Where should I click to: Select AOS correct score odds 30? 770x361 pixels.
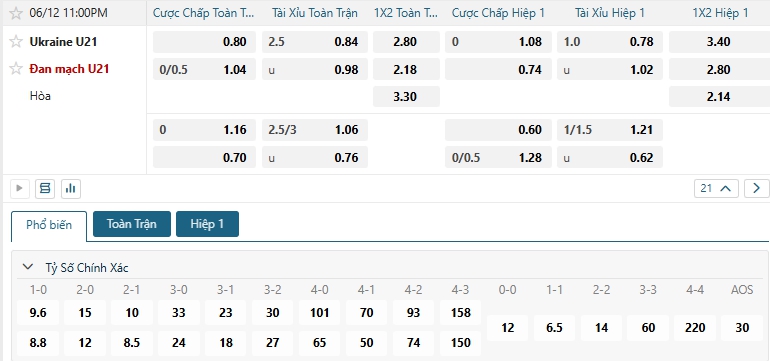[742, 328]
